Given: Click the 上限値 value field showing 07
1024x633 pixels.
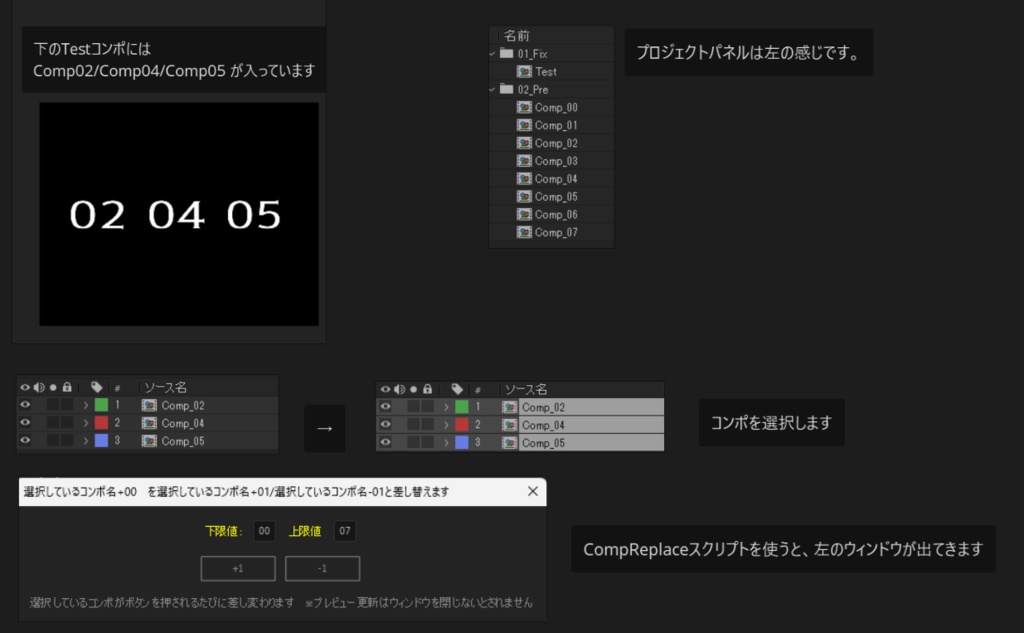Looking at the screenshot, I should 344,531.
